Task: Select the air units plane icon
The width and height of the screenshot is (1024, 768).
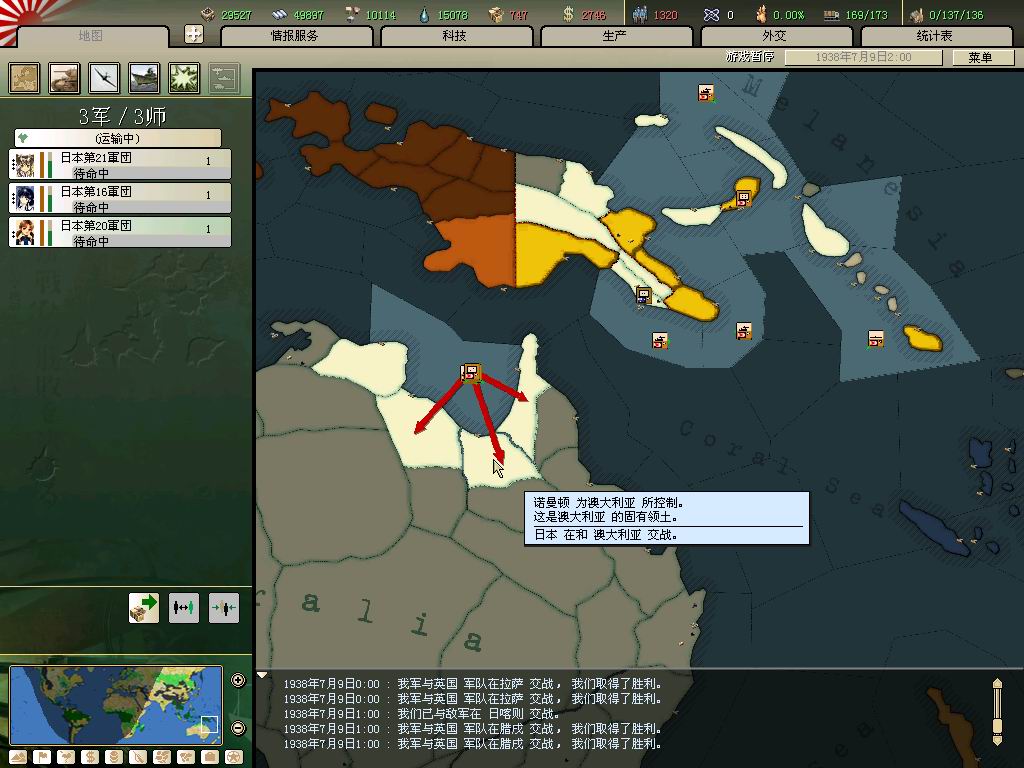Action: click(104, 78)
